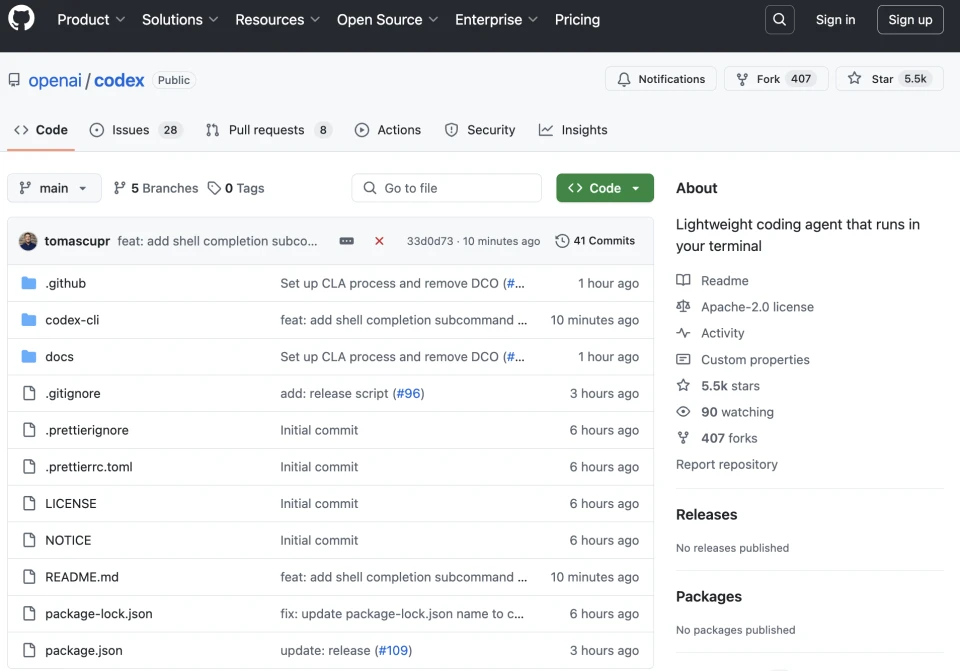This screenshot has width=960, height=671.
Task: Click the Sign up button
Action: click(910, 20)
